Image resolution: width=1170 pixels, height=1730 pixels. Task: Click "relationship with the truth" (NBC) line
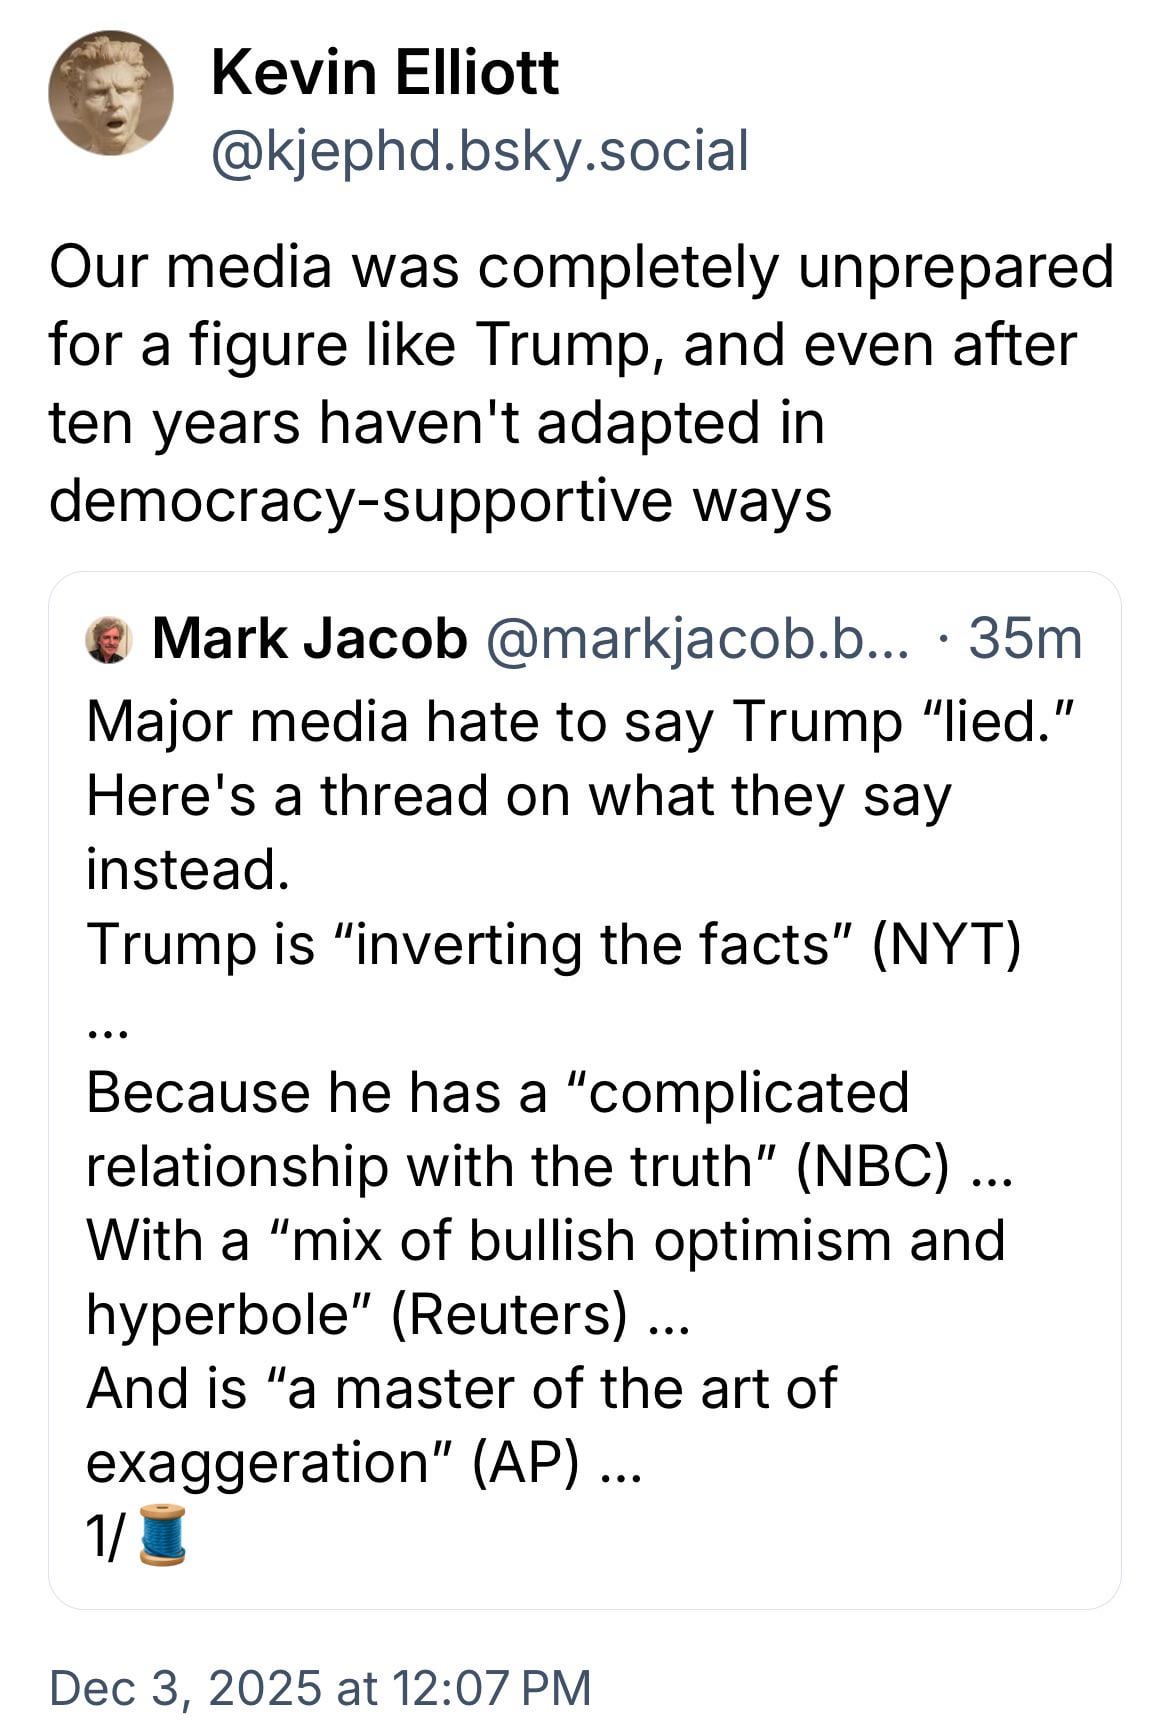(548, 1165)
